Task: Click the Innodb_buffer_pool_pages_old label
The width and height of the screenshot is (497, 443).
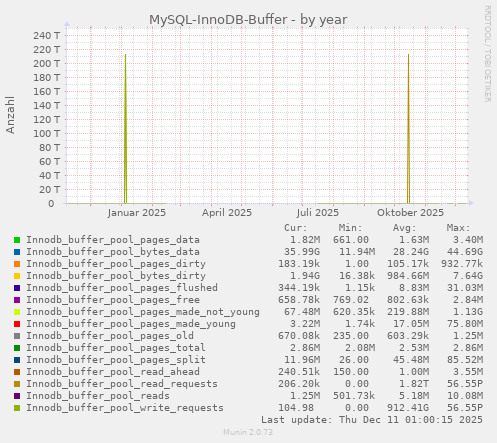Action: click(x=110, y=336)
